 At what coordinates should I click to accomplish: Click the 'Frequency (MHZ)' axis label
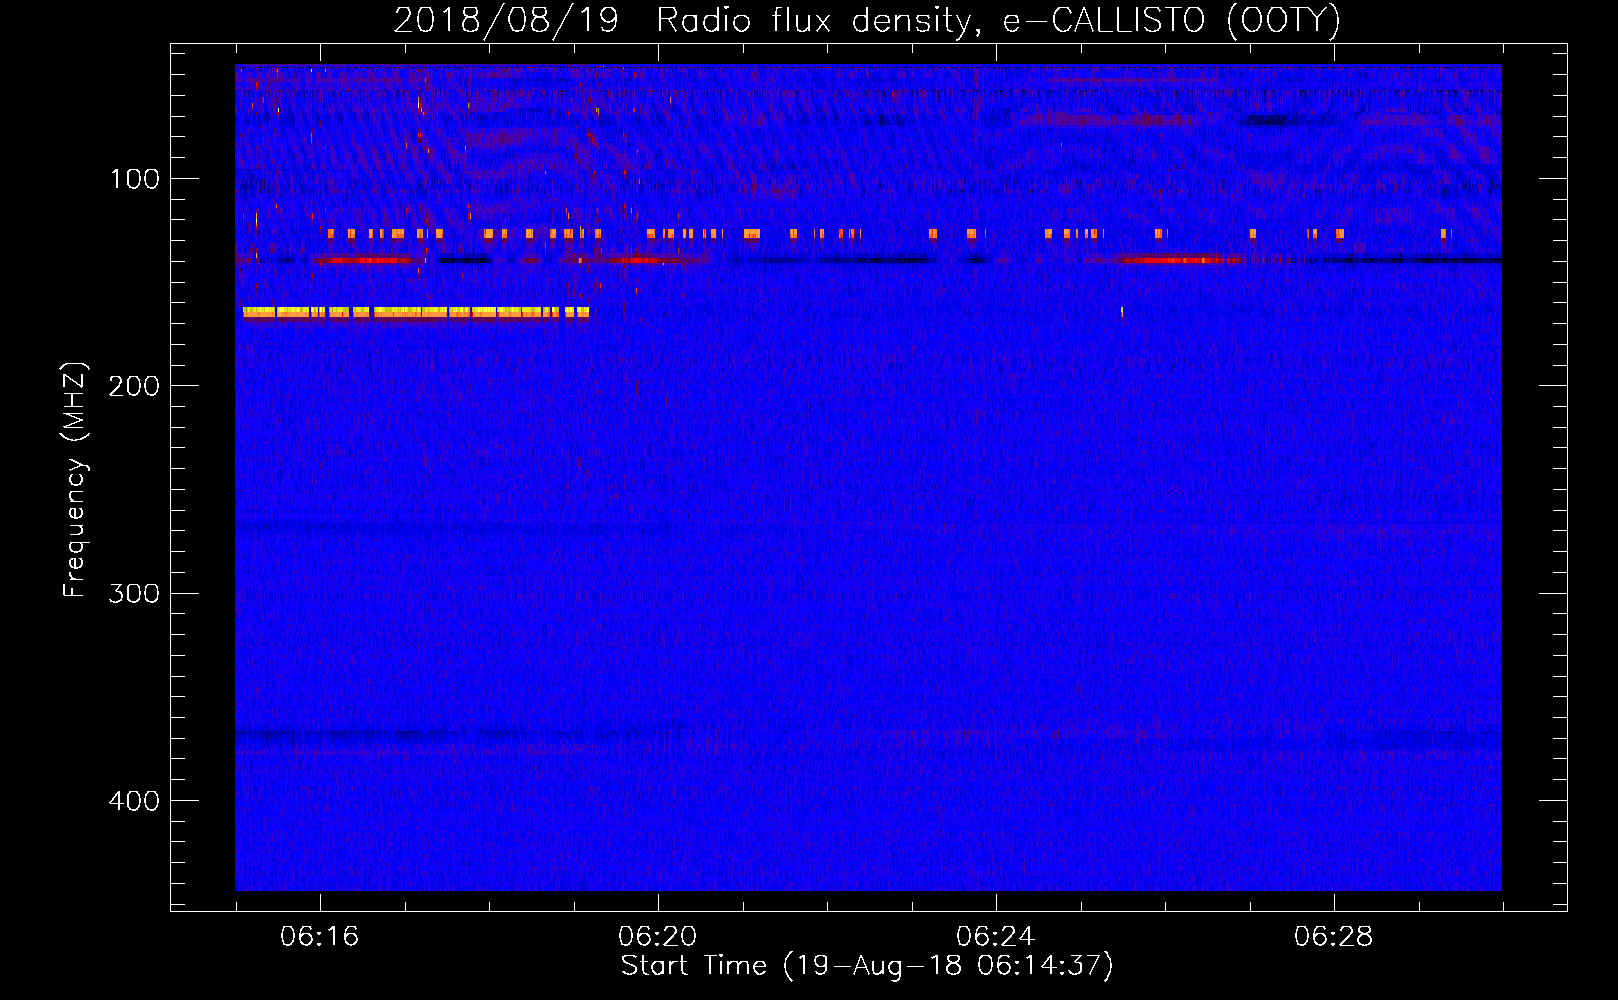[x=75, y=480]
